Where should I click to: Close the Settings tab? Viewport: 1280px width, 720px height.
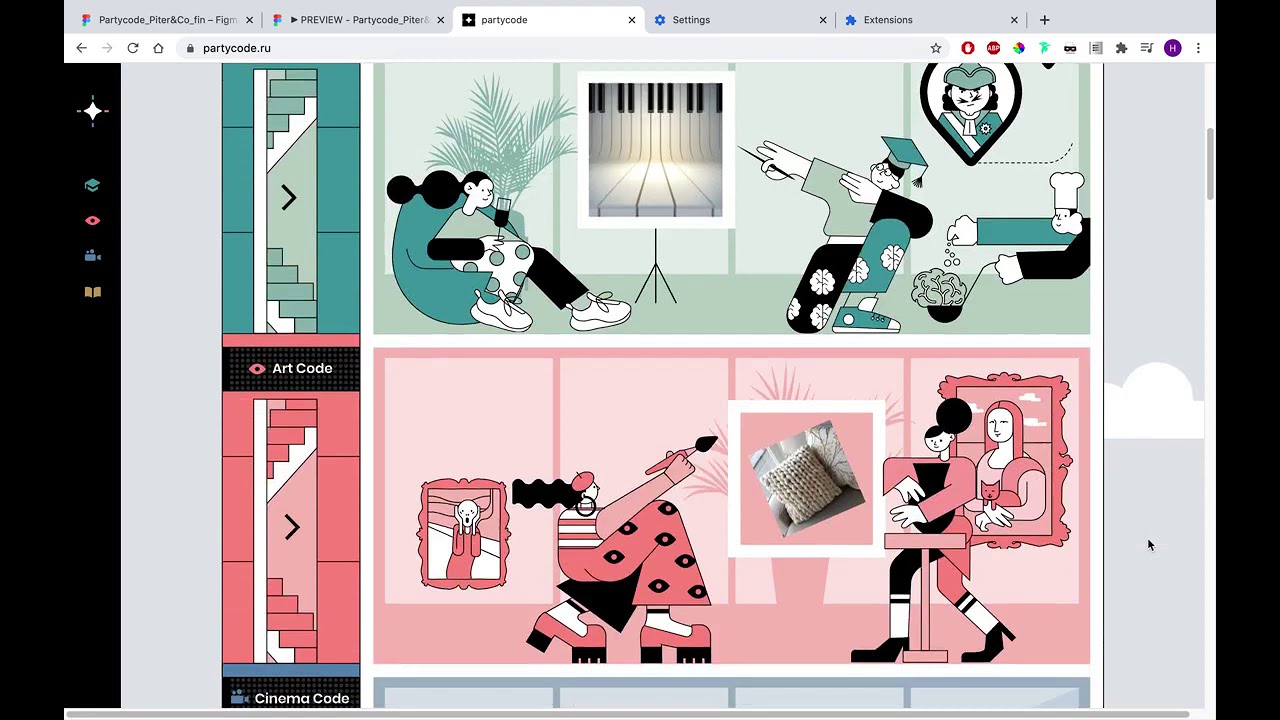[823, 20]
